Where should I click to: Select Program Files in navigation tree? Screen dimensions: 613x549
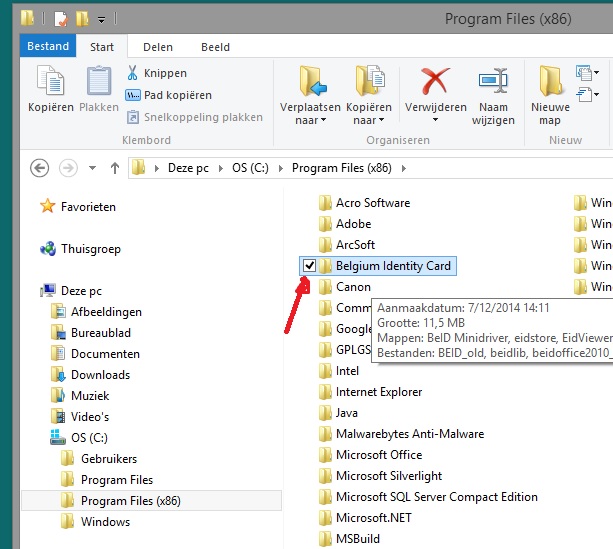pyautogui.click(x=117, y=480)
